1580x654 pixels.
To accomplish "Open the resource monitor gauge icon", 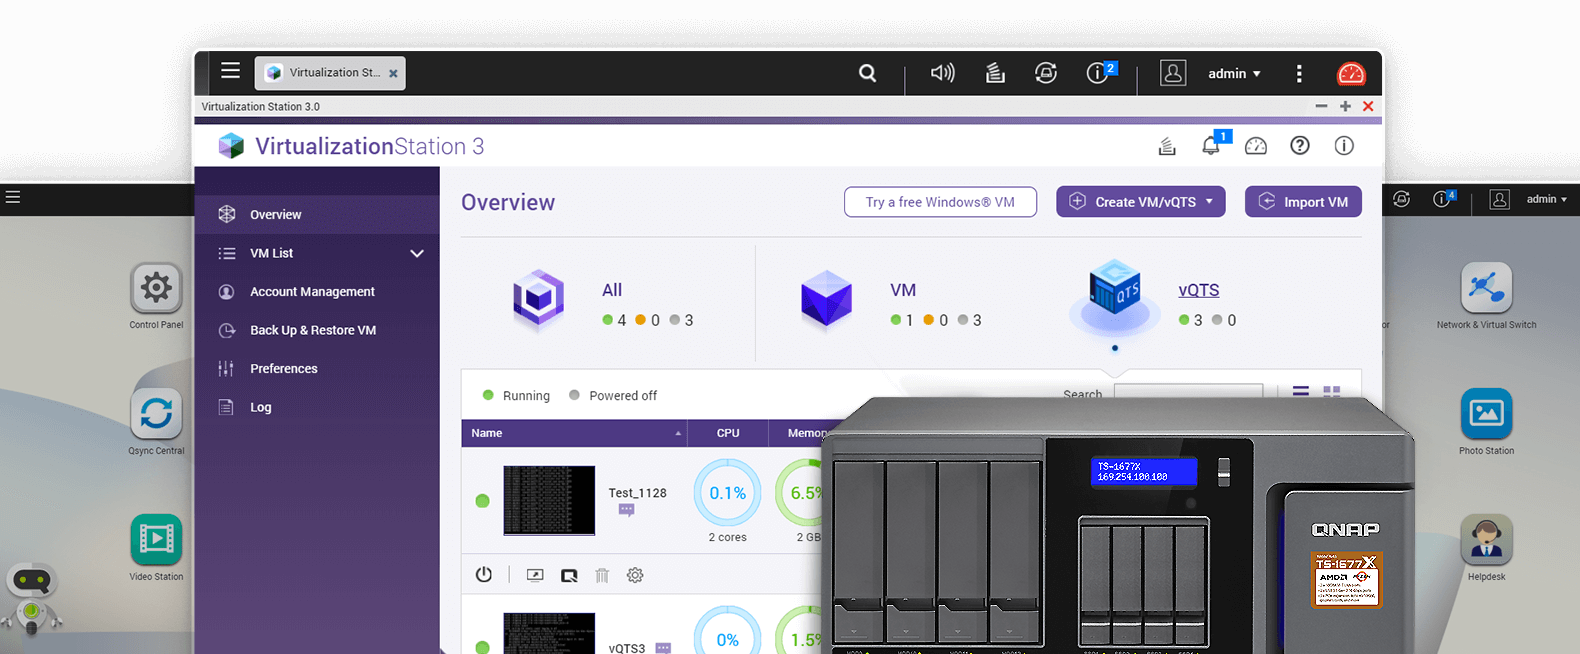I will (1256, 146).
